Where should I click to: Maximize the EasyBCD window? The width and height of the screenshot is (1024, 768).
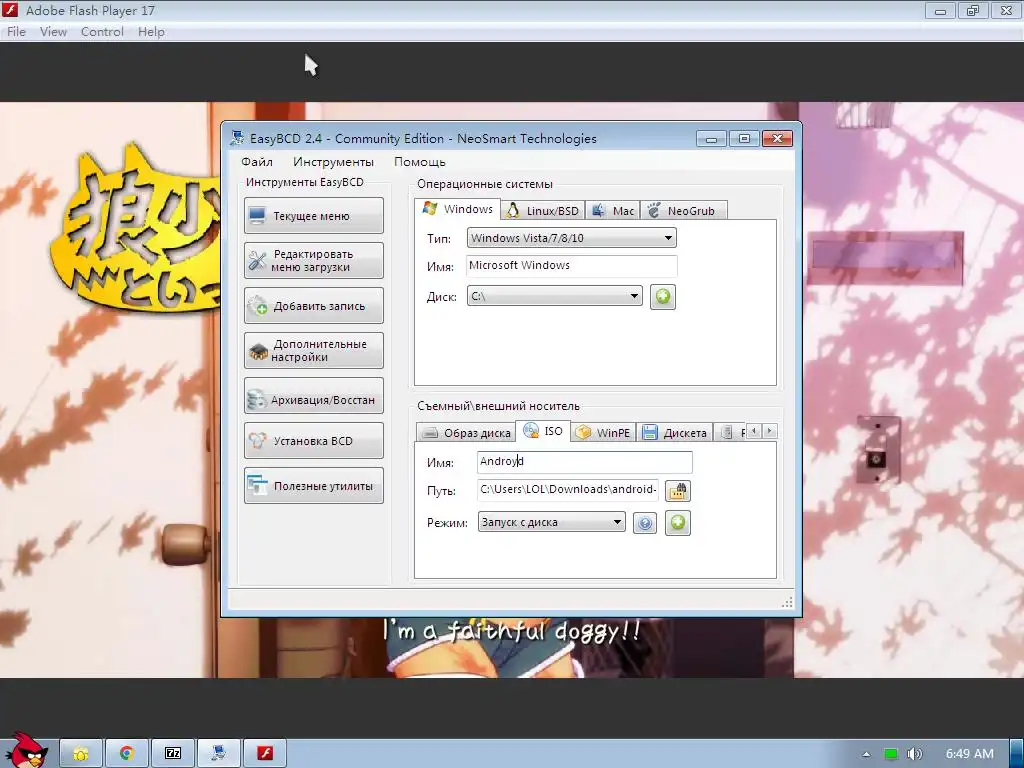point(744,138)
